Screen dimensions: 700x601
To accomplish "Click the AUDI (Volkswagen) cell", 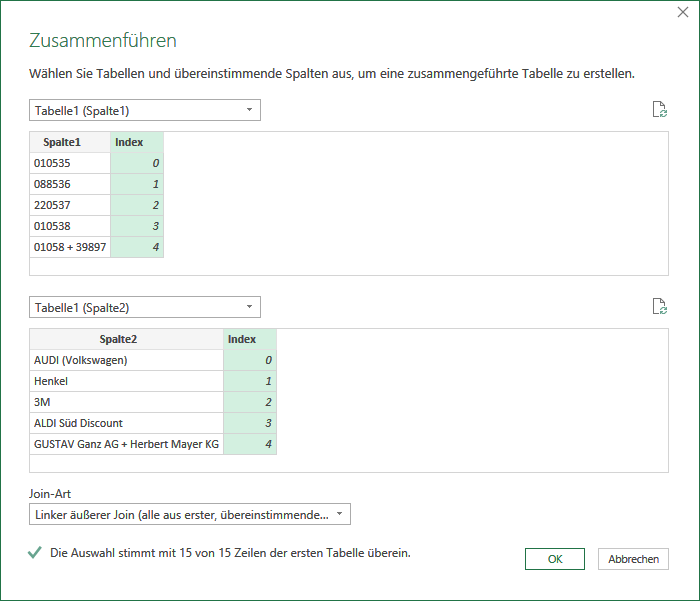I will tap(126, 360).
